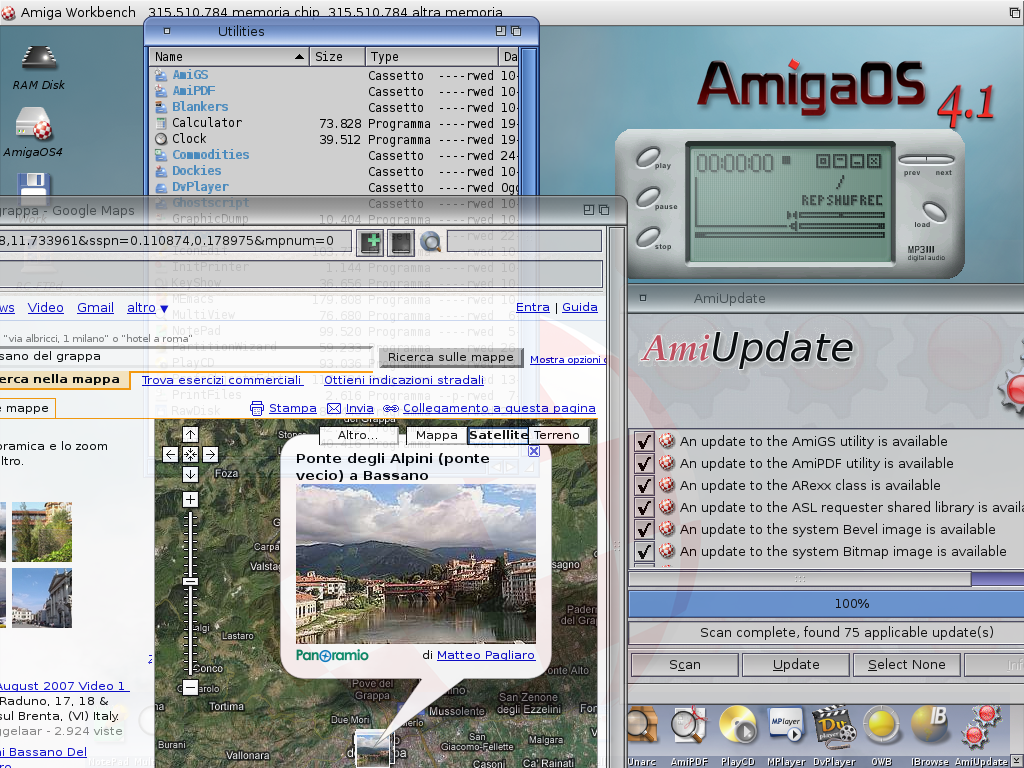Open the 'altro' dropdown in Google bar
The height and width of the screenshot is (768, 1024).
click(x=148, y=308)
